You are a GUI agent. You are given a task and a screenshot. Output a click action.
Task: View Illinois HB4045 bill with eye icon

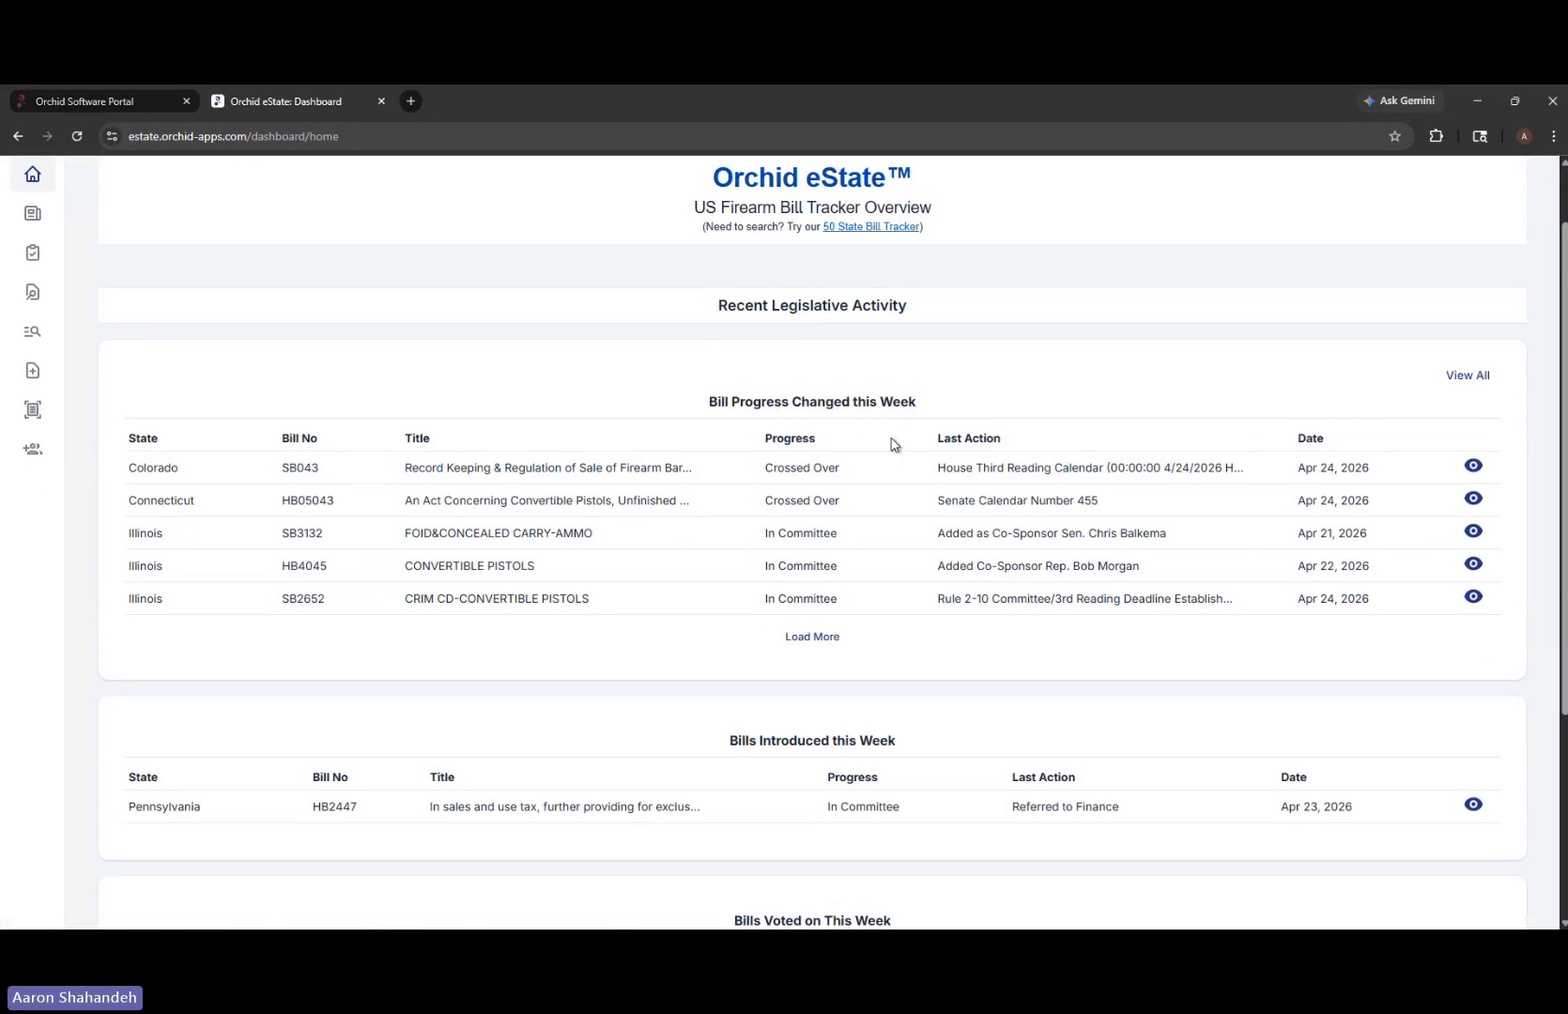pyautogui.click(x=1473, y=564)
